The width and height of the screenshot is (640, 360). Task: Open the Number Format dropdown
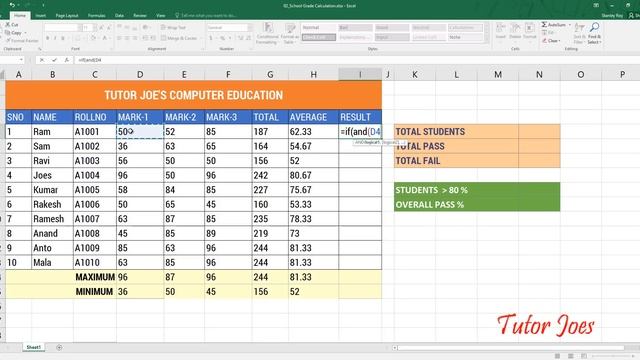pyautogui.click(x=250, y=27)
